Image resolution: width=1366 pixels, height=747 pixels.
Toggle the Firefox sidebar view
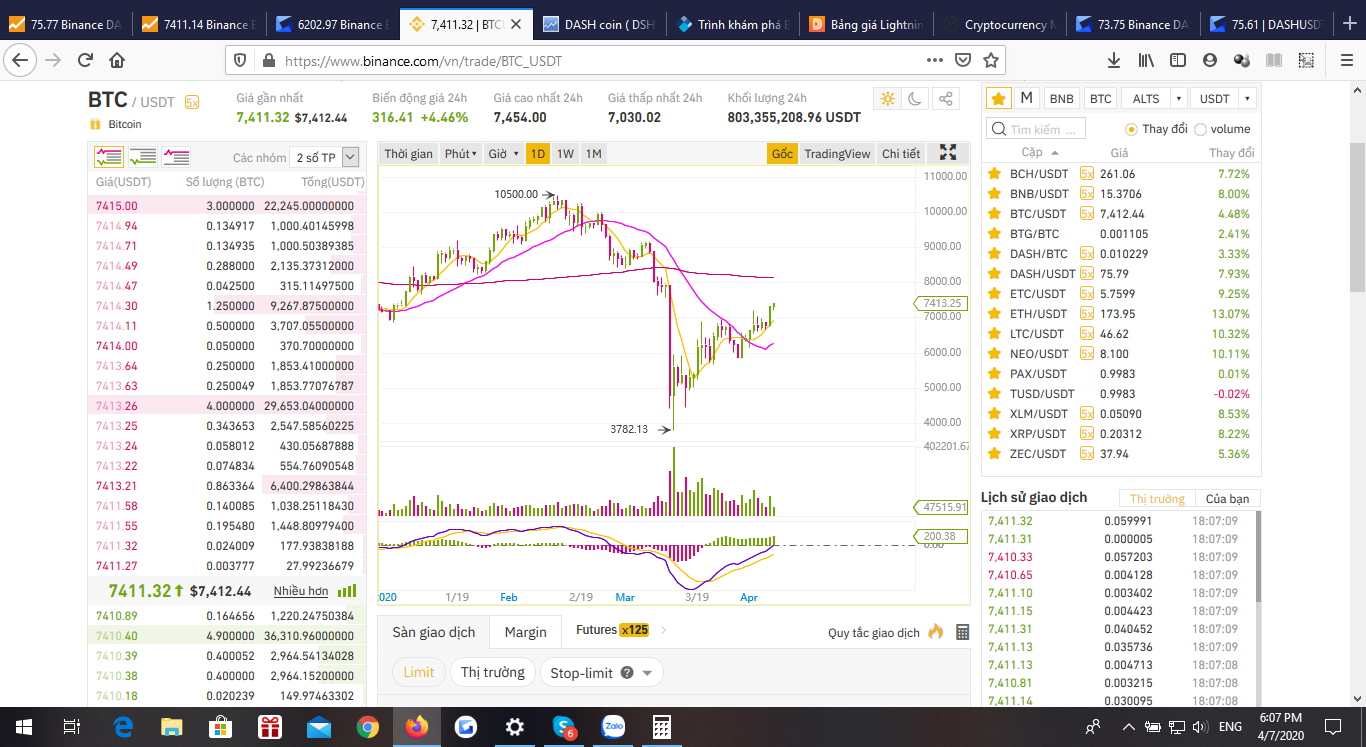point(1178,60)
